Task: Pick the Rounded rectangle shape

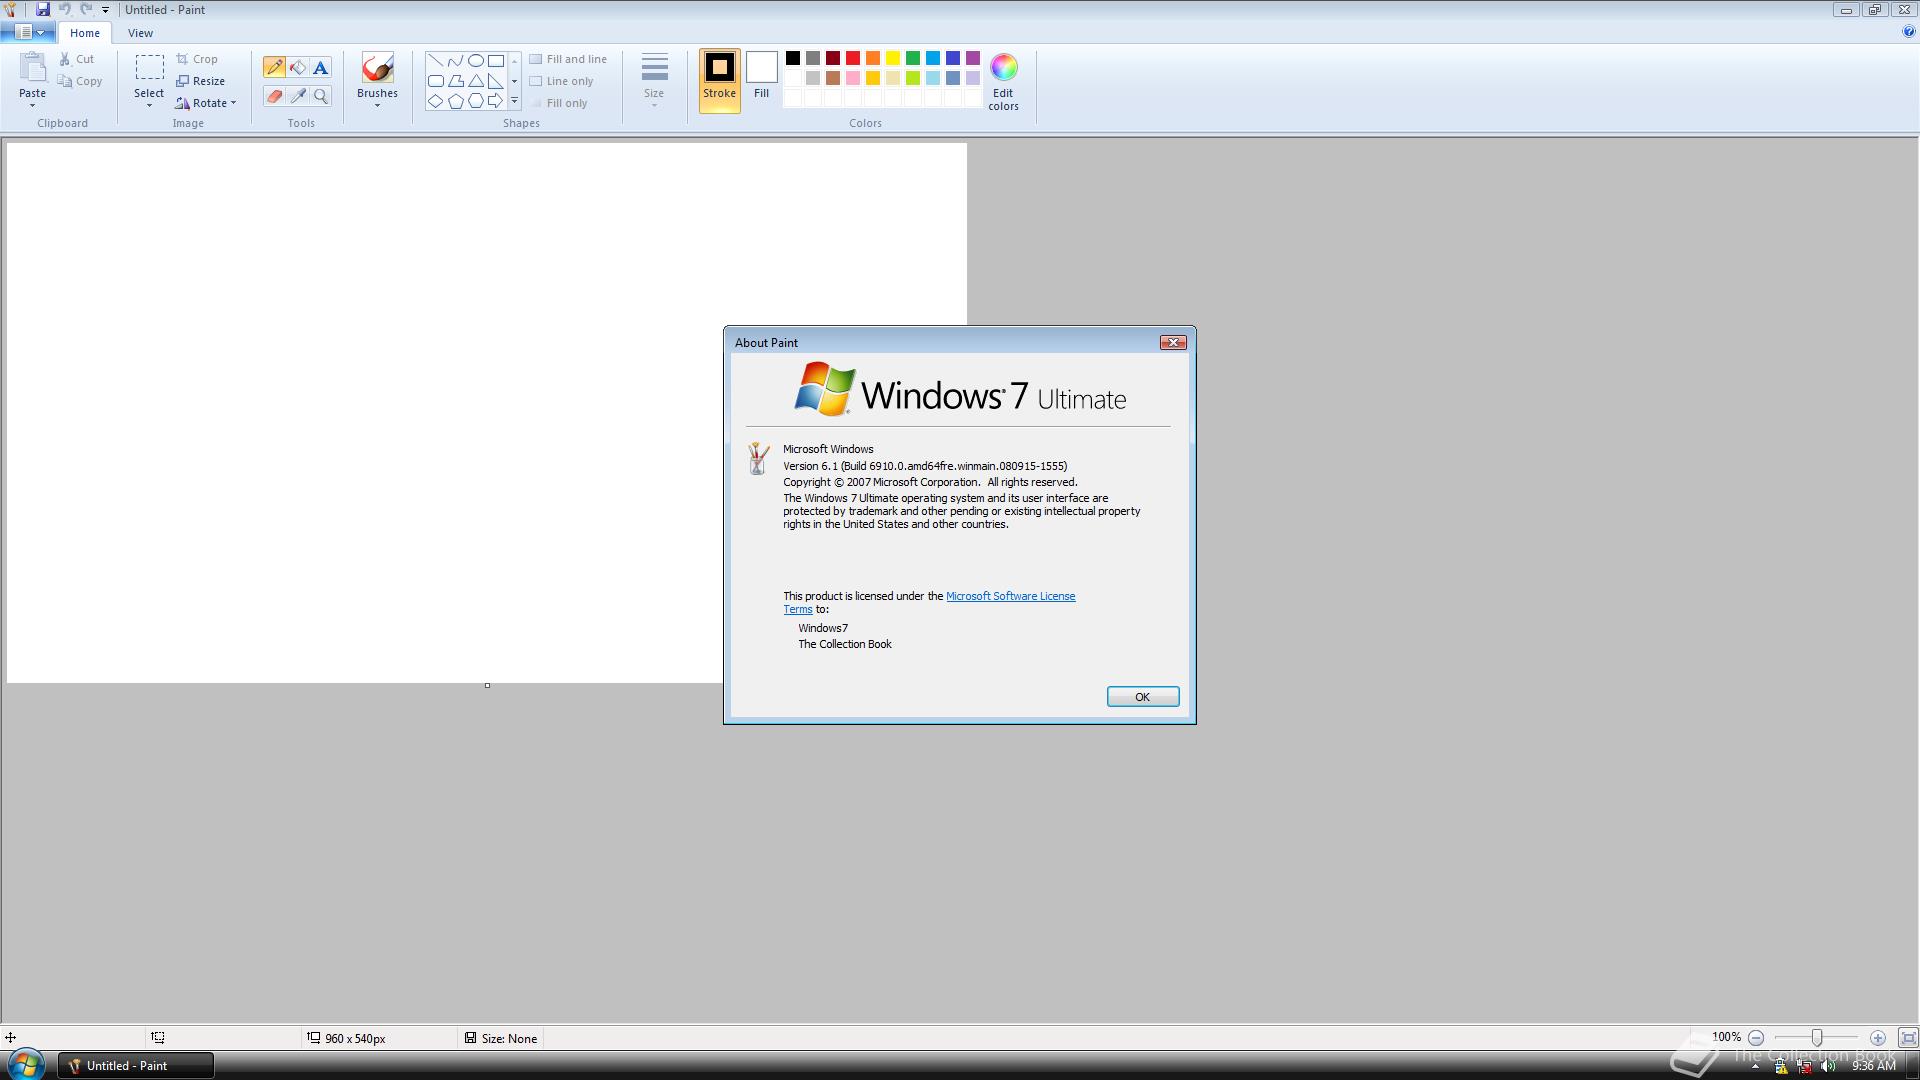Action: point(436,81)
